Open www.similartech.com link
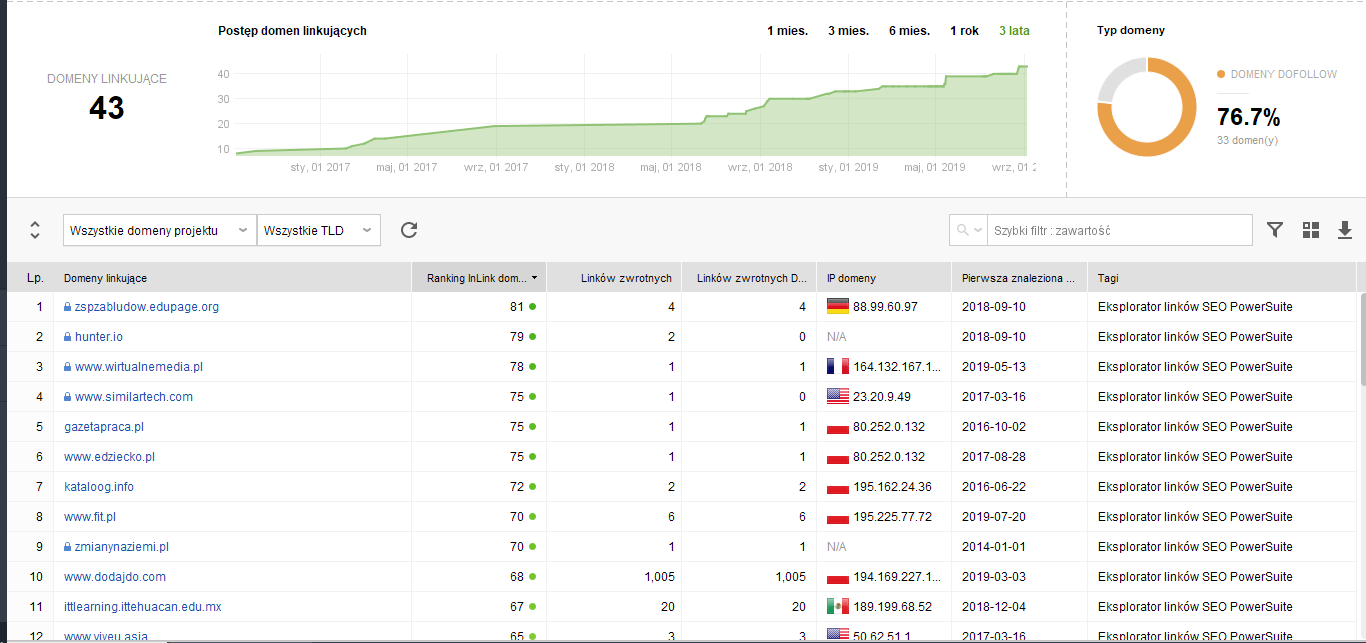This screenshot has height=643, width=1366. click(134, 397)
